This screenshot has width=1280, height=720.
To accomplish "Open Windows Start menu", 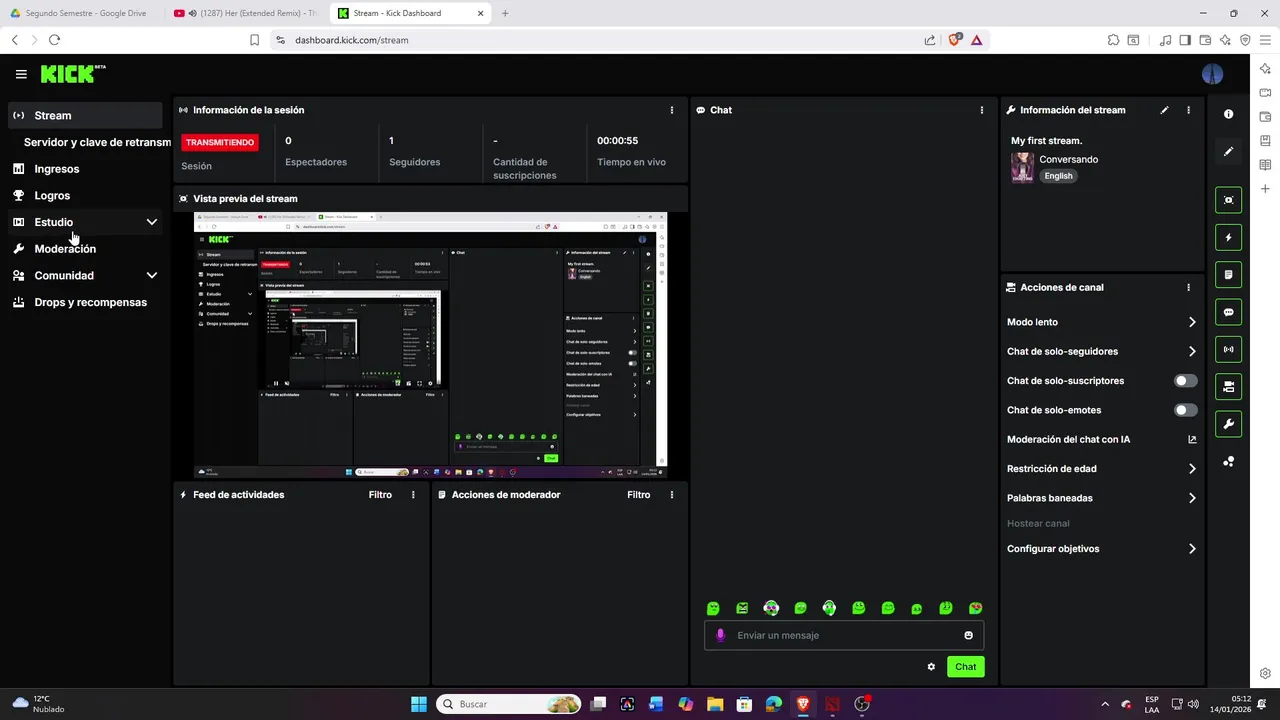I will pos(418,704).
